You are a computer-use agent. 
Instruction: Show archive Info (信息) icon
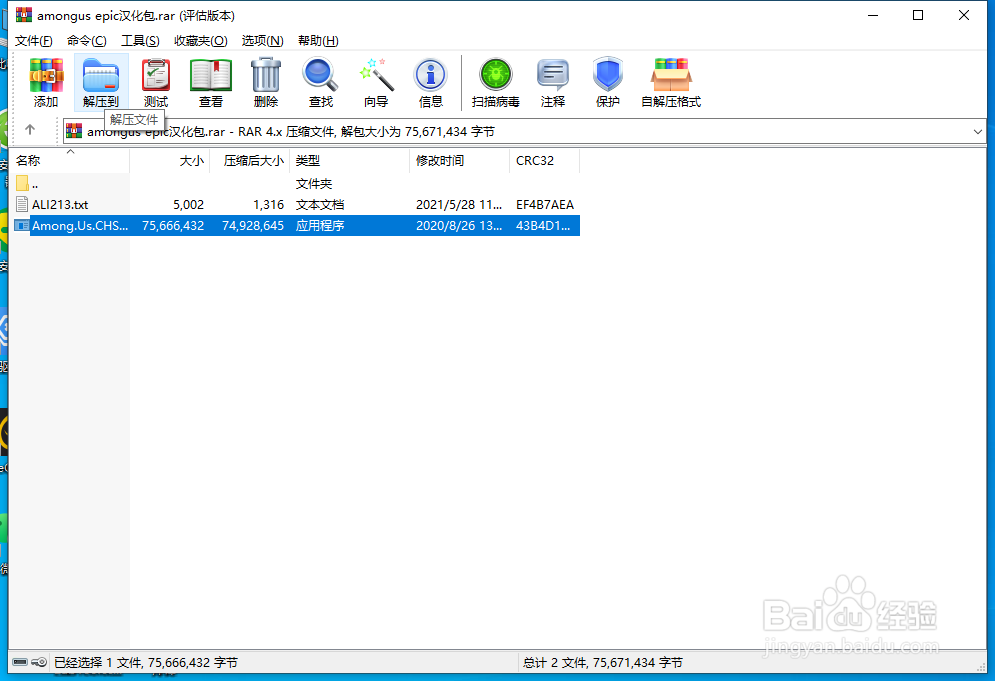coord(430,83)
